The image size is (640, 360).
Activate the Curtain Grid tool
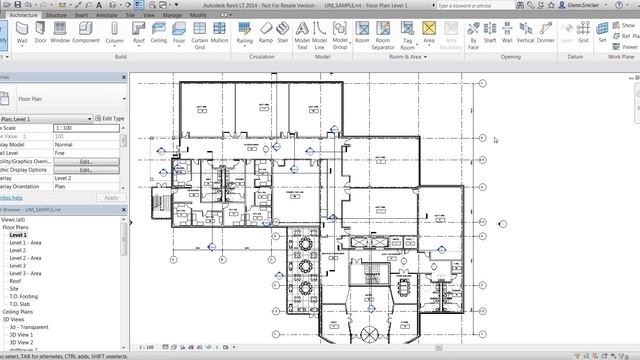tap(199, 36)
